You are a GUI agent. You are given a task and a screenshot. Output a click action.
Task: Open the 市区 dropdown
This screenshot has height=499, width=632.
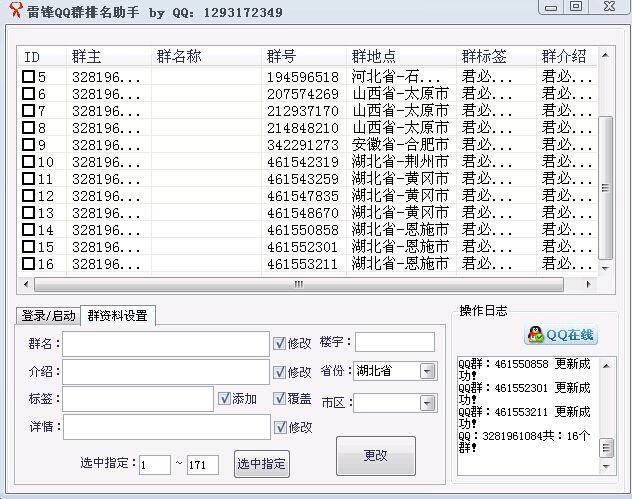click(x=428, y=403)
